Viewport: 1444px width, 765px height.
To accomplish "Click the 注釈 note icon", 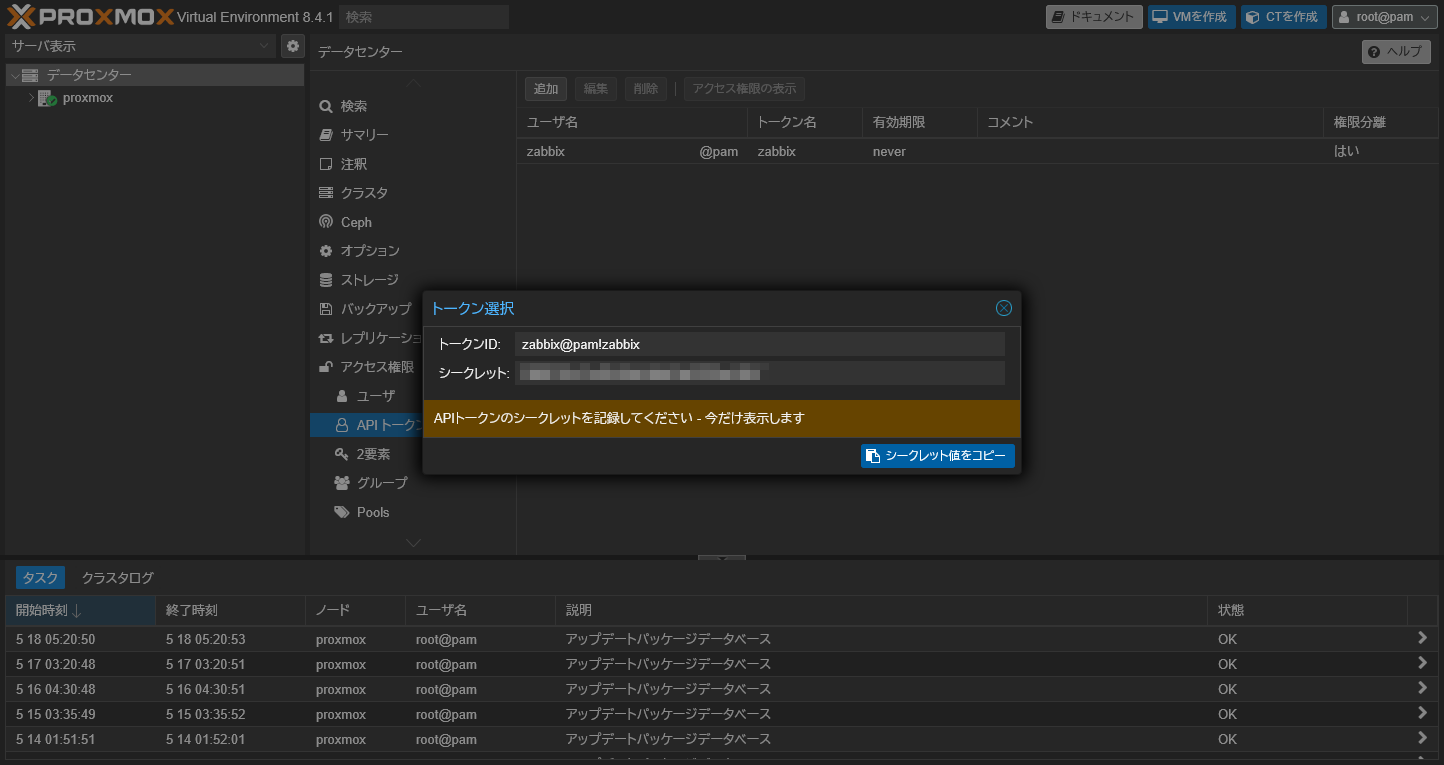I will pyautogui.click(x=325, y=164).
